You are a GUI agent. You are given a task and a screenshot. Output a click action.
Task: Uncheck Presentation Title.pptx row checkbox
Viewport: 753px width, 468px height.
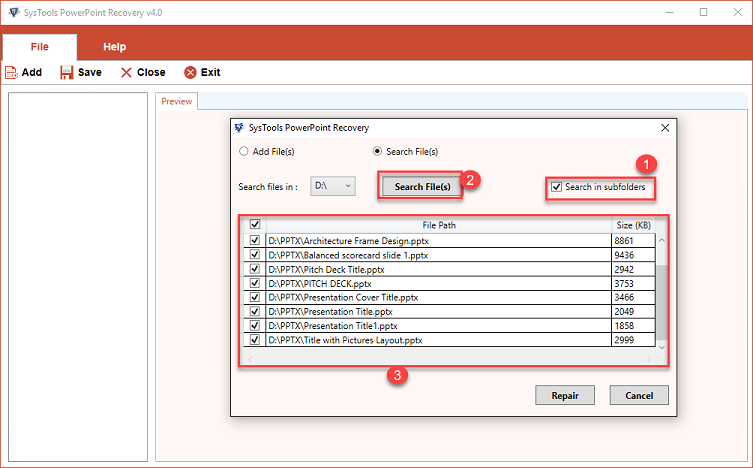click(x=255, y=311)
